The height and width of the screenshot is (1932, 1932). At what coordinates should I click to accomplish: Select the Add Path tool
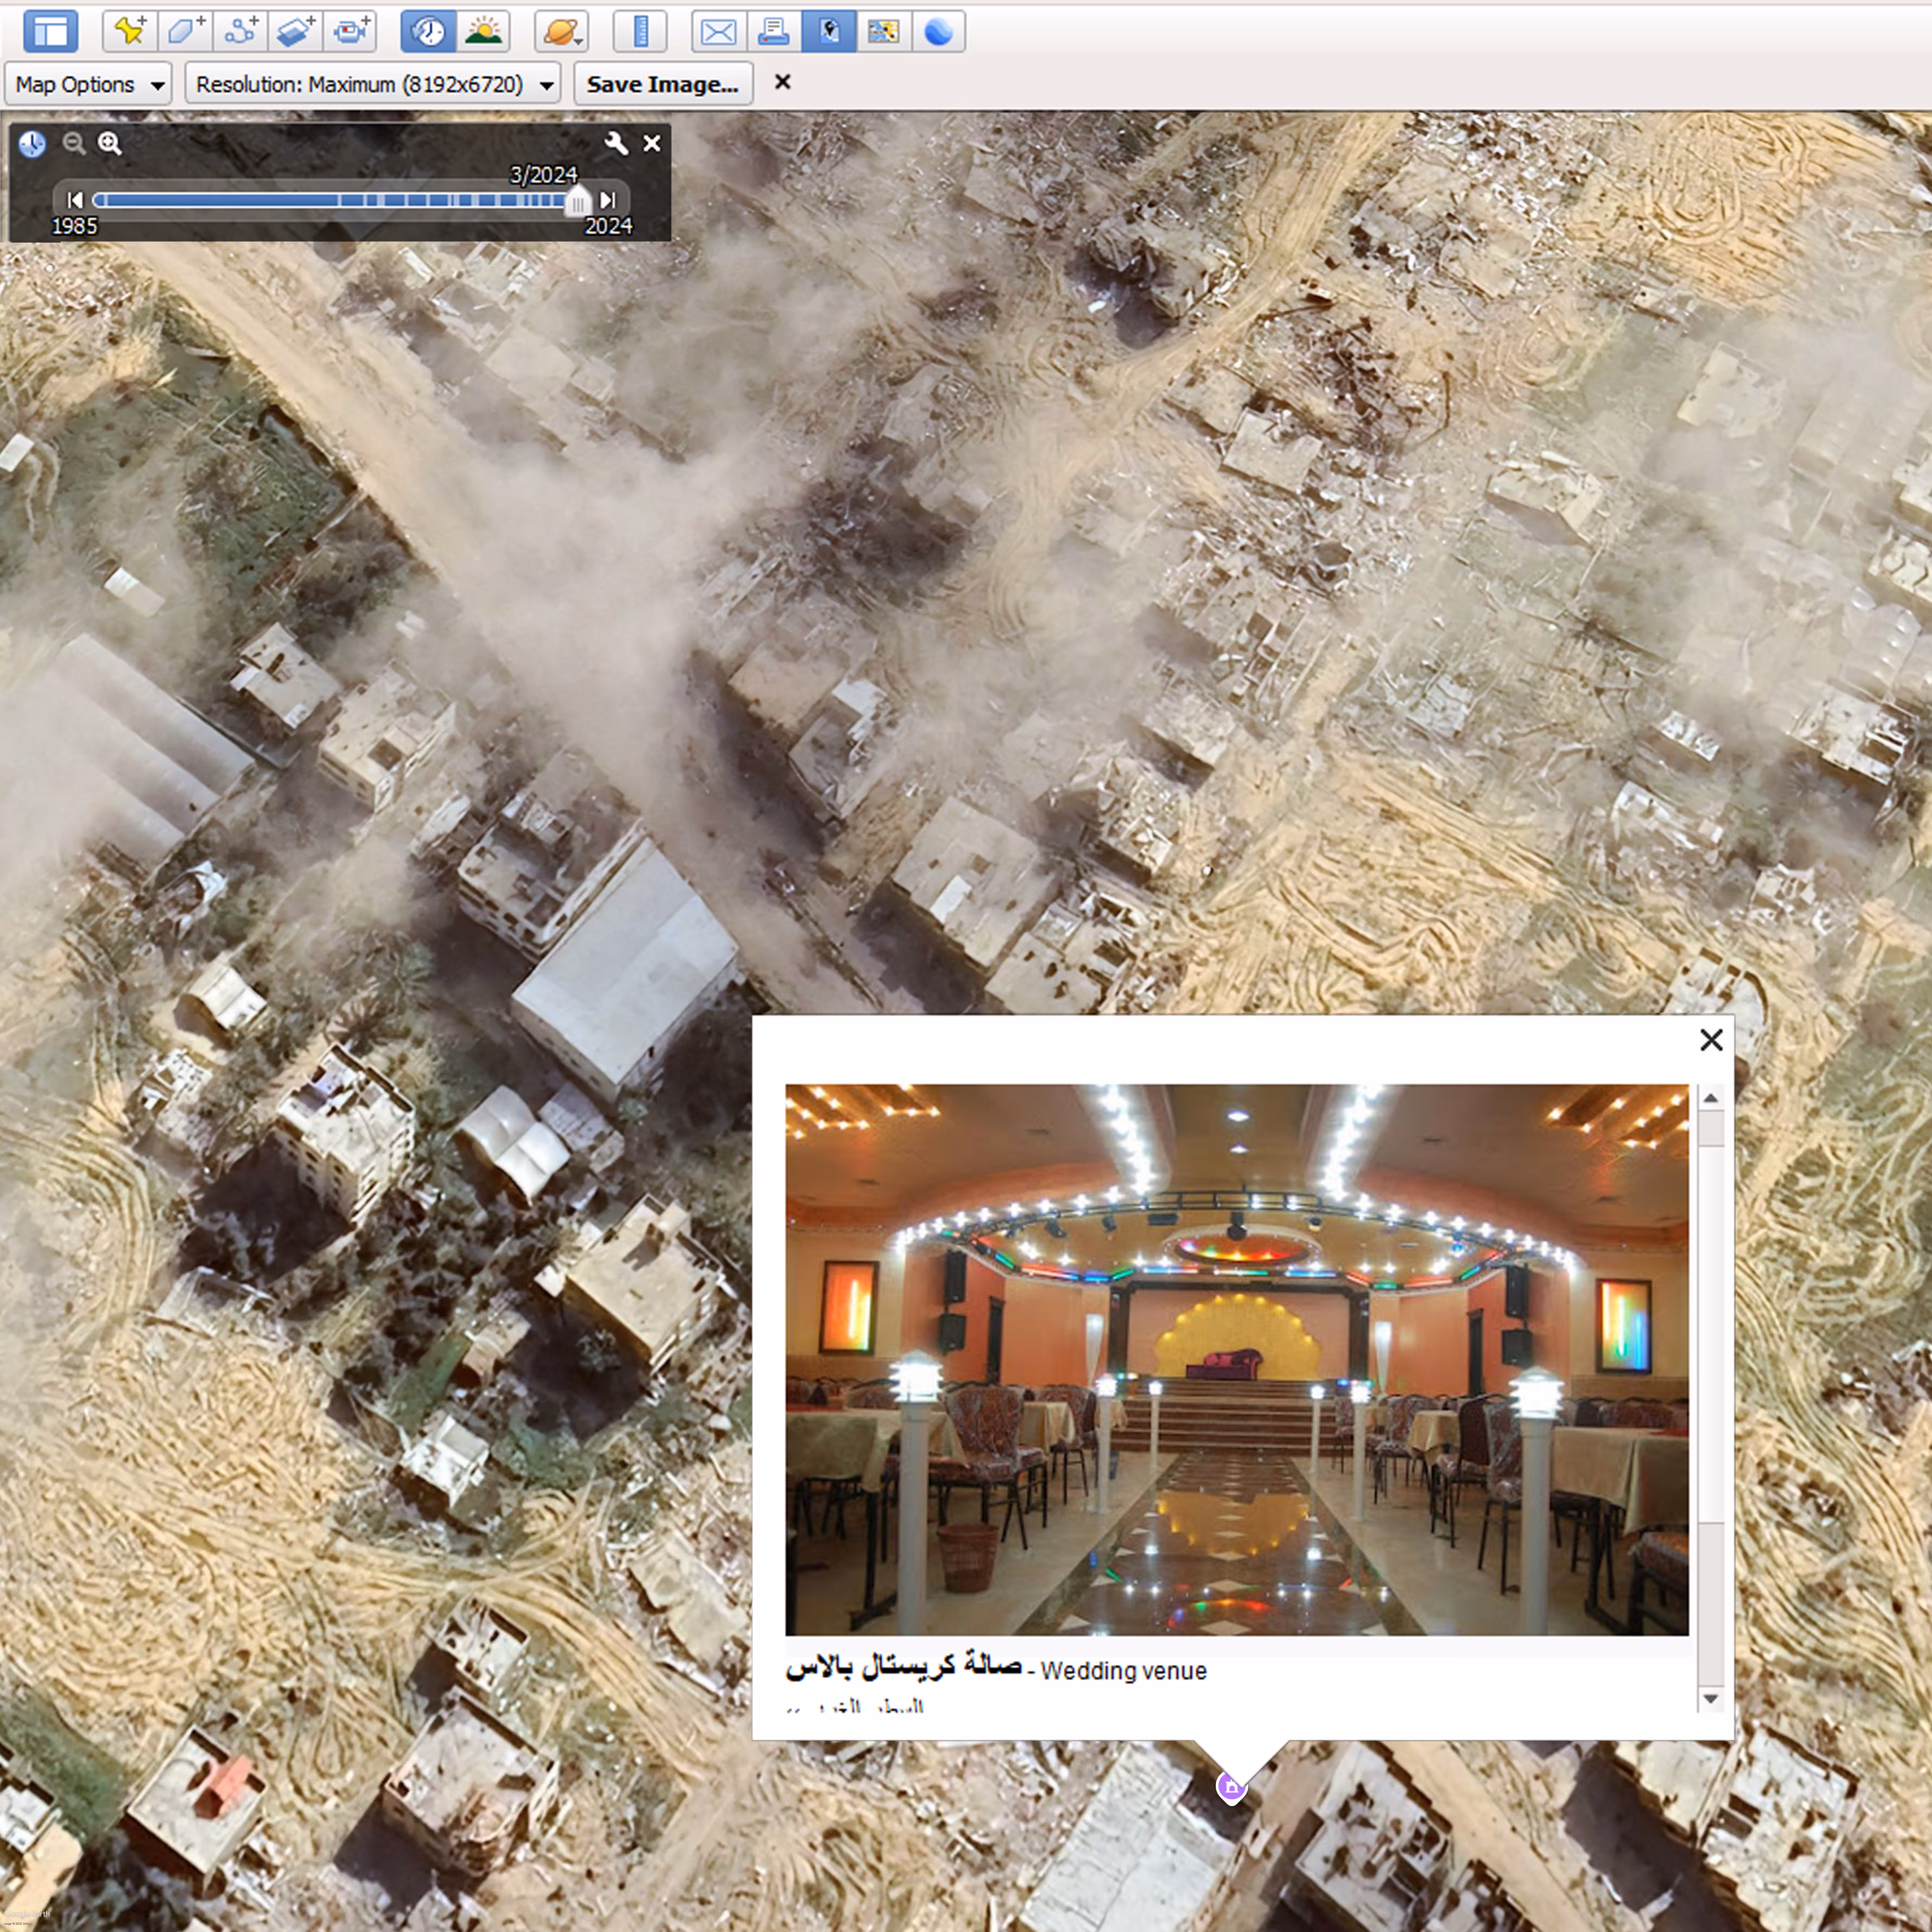(x=240, y=31)
